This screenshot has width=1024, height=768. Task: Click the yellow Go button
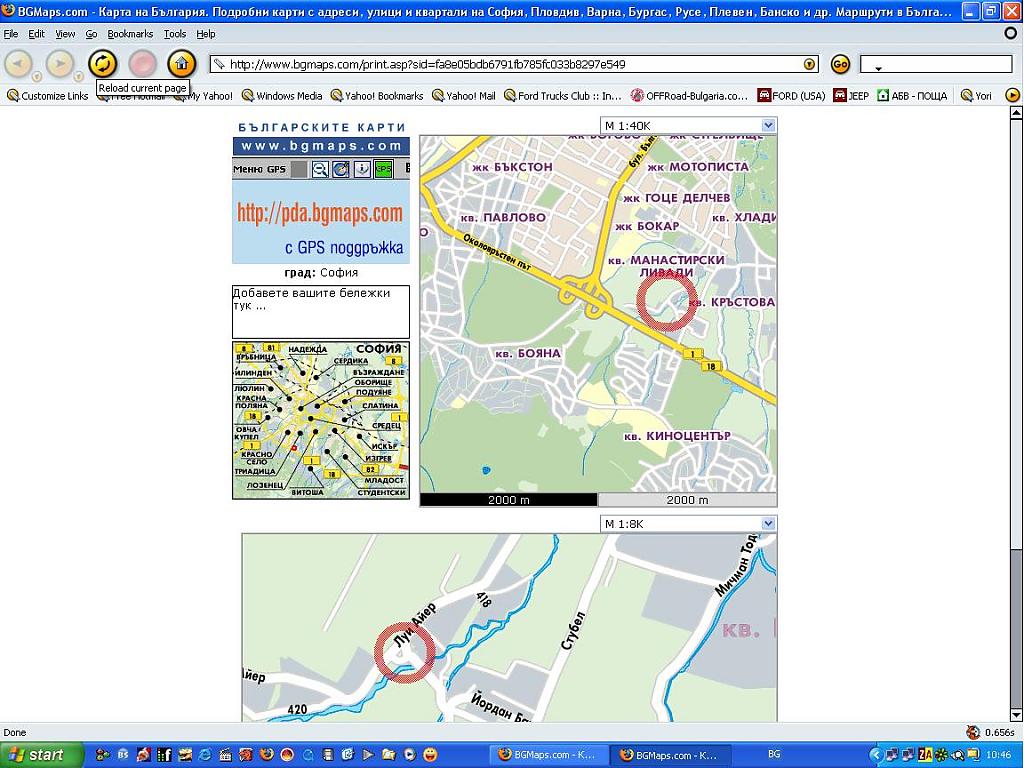(x=840, y=64)
